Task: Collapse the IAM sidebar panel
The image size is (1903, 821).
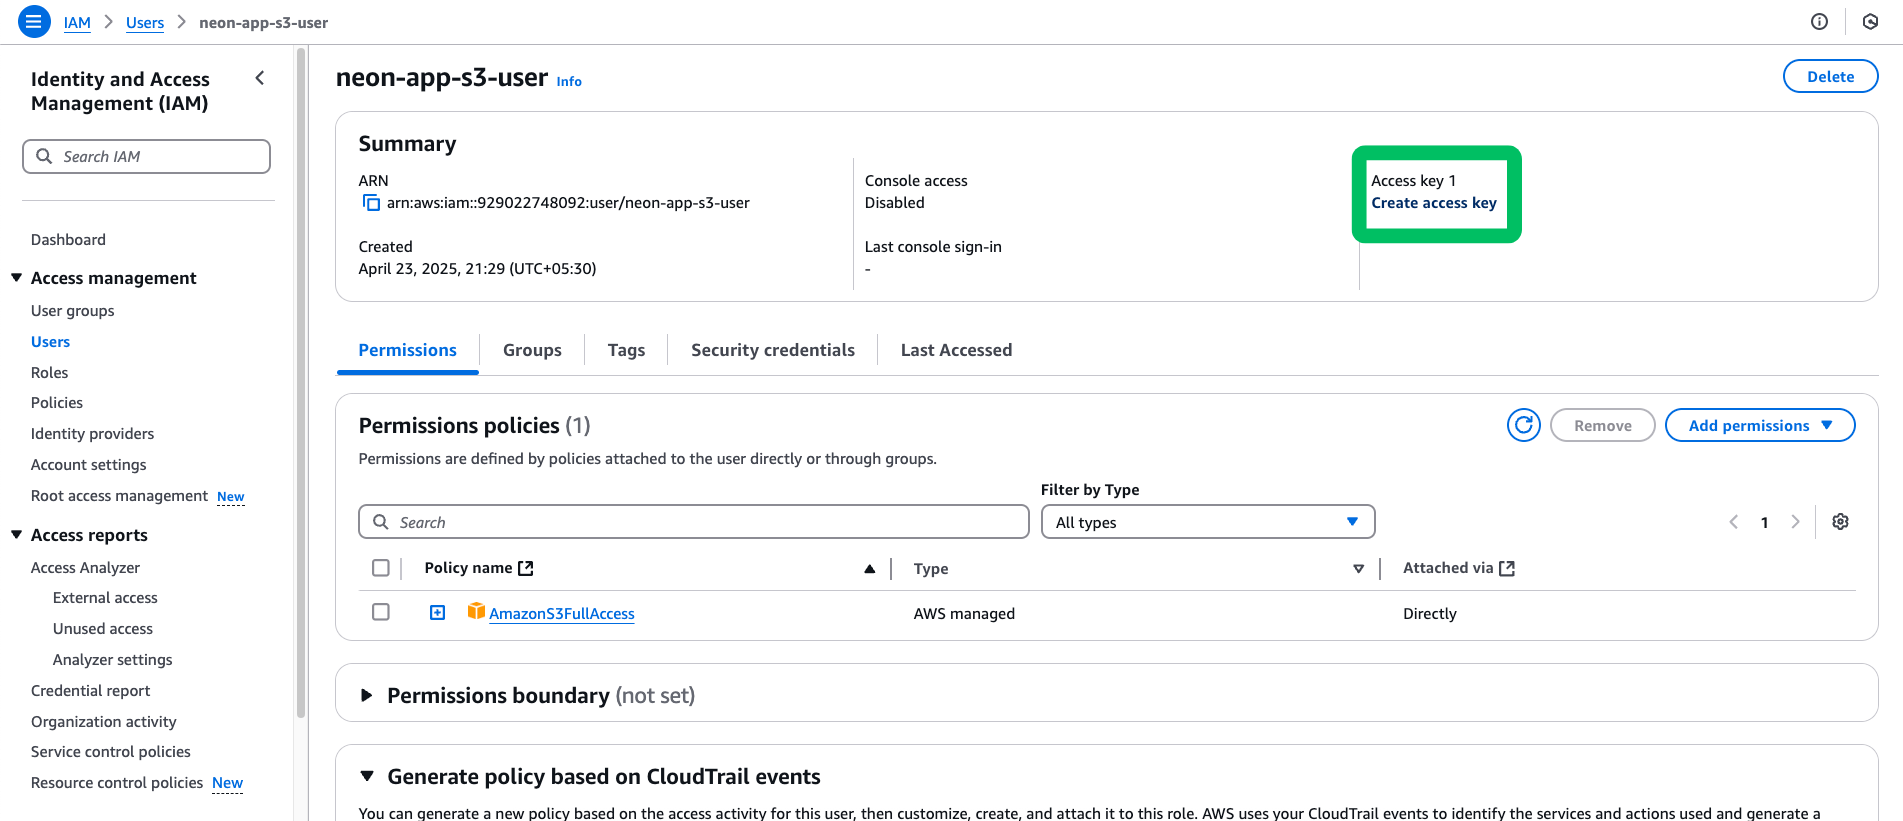Action: tap(260, 78)
